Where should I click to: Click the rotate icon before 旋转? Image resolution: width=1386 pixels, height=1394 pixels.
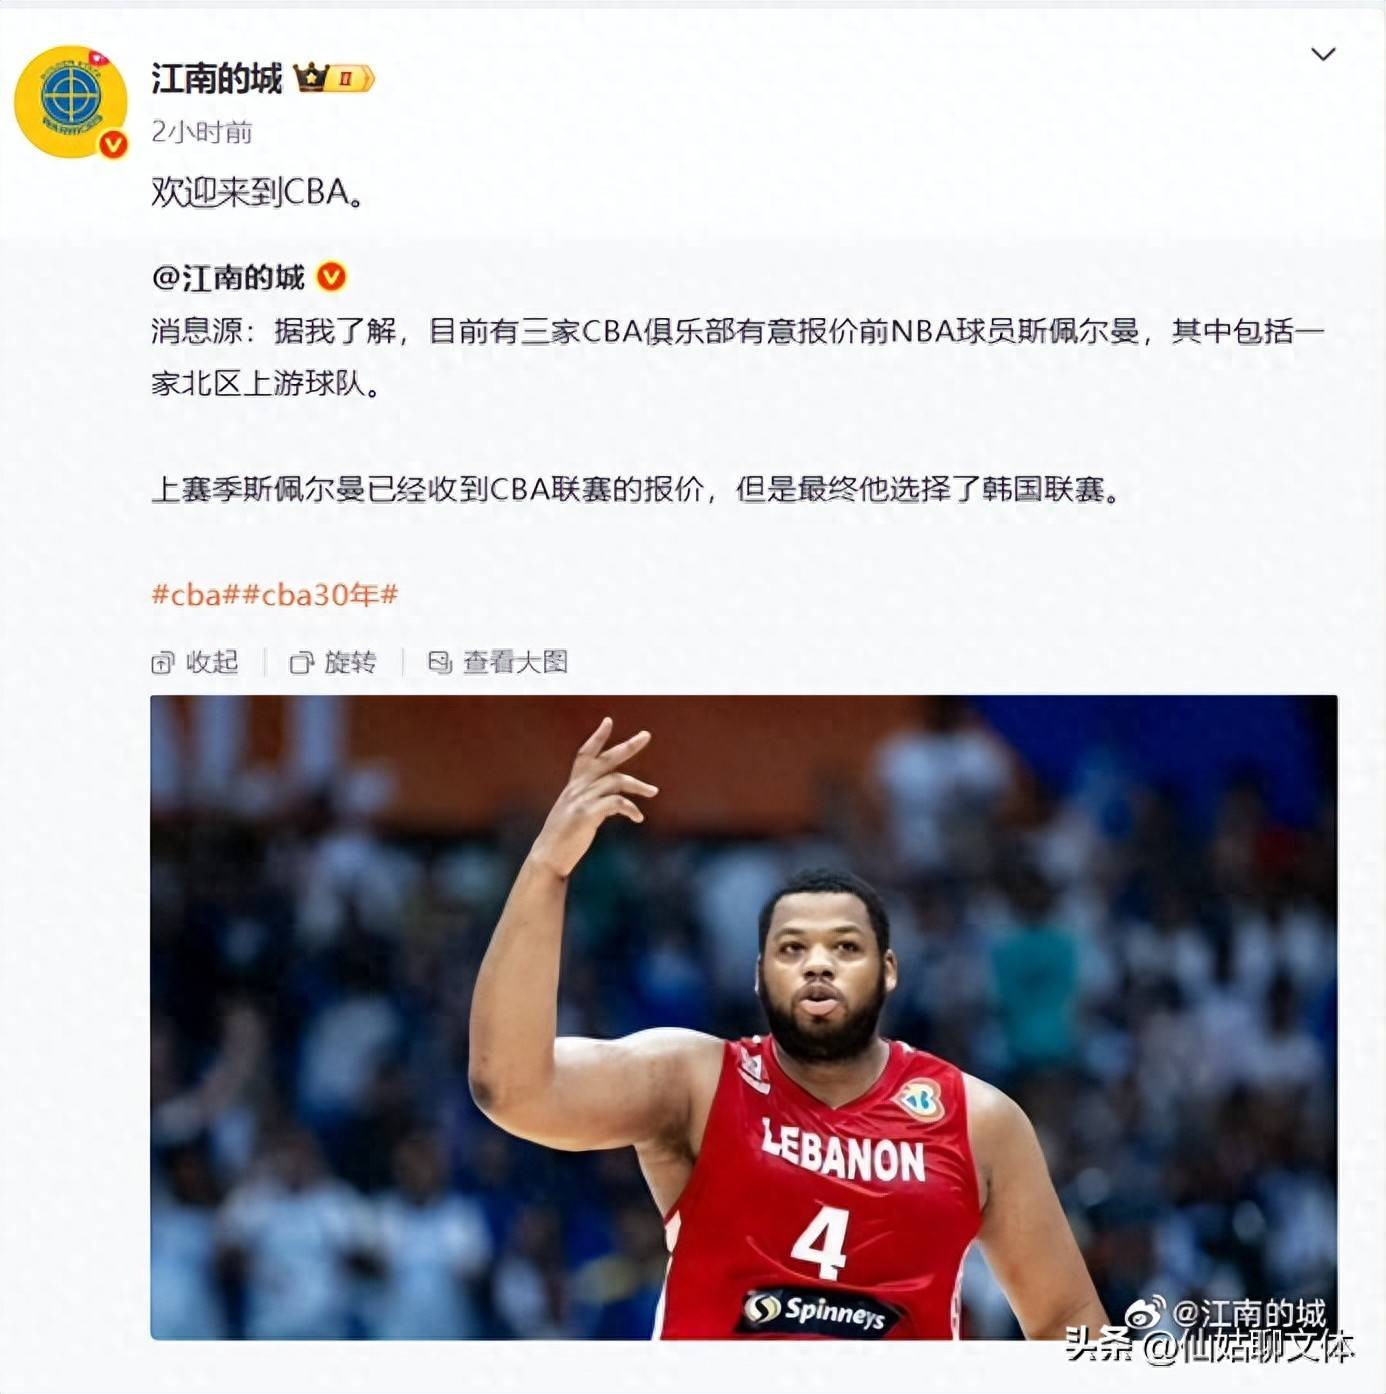tap(301, 663)
